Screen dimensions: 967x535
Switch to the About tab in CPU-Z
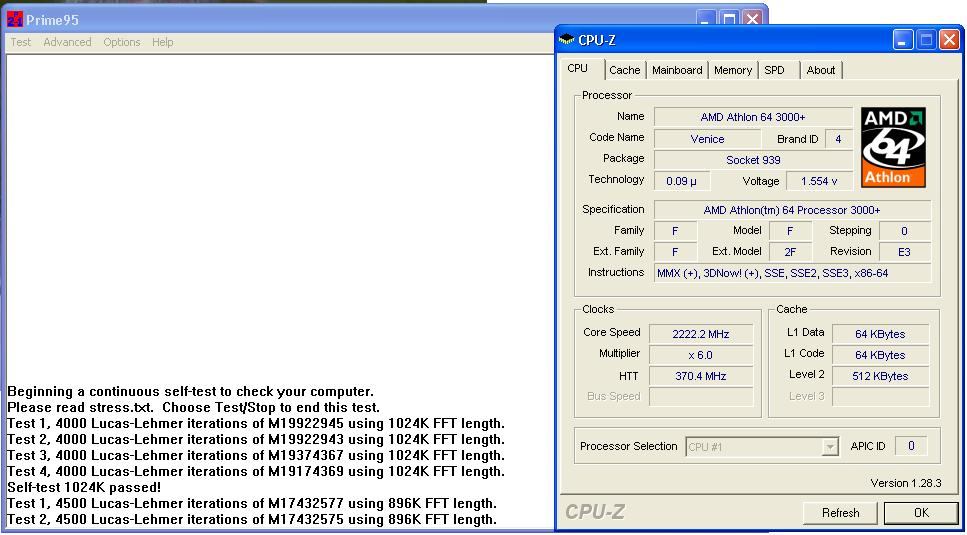pos(821,70)
